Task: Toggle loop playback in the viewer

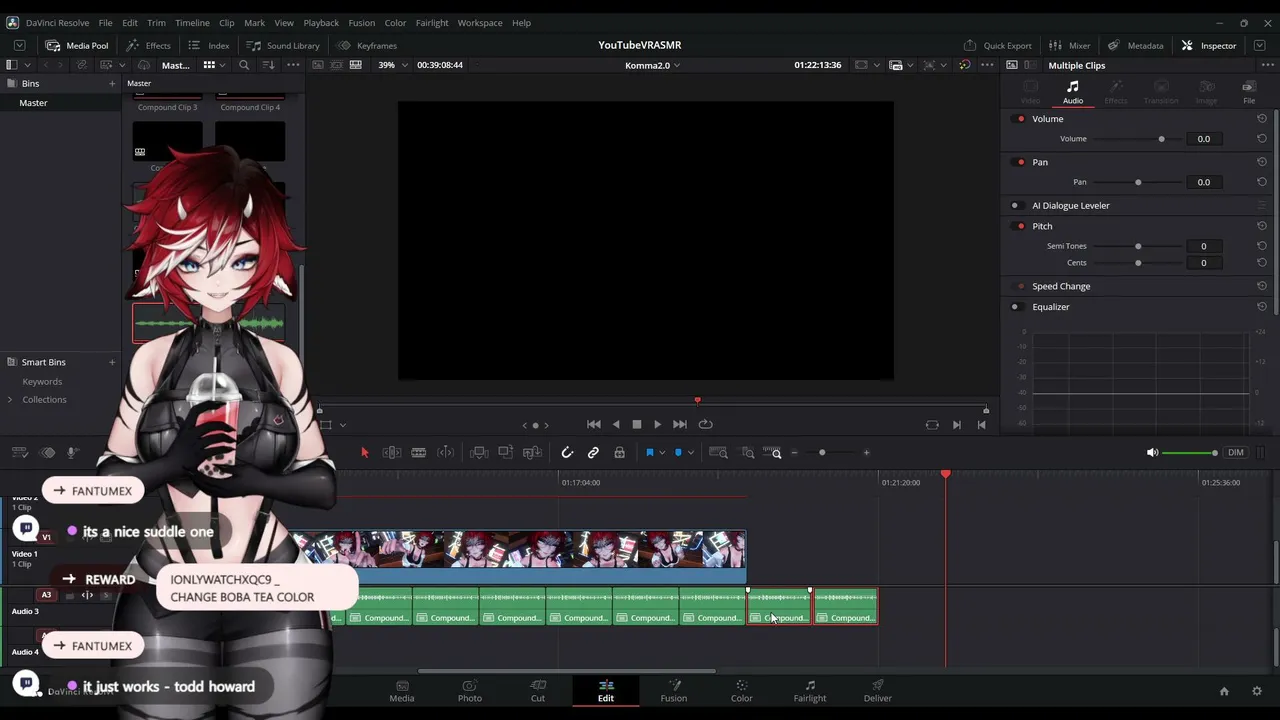Action: (x=705, y=425)
